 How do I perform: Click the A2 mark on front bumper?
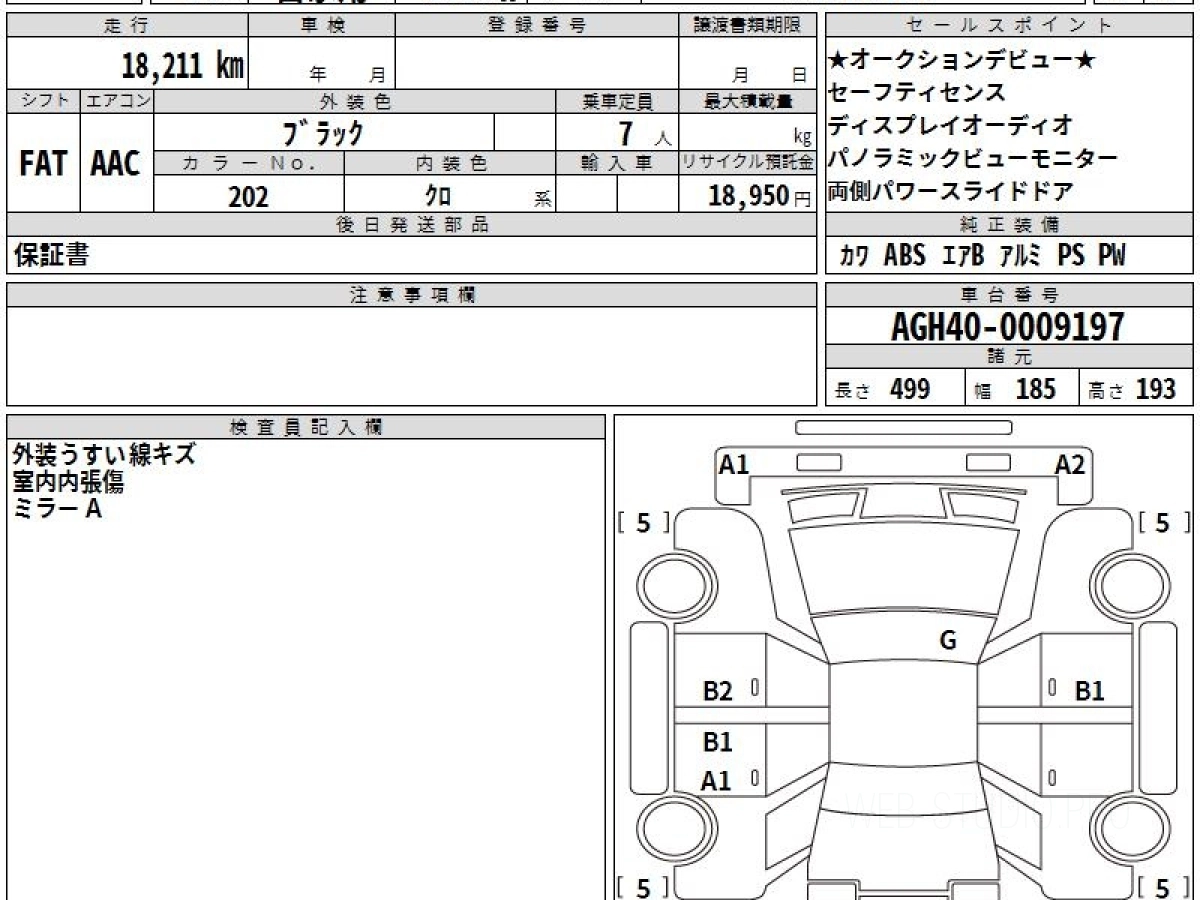[x=1070, y=464]
